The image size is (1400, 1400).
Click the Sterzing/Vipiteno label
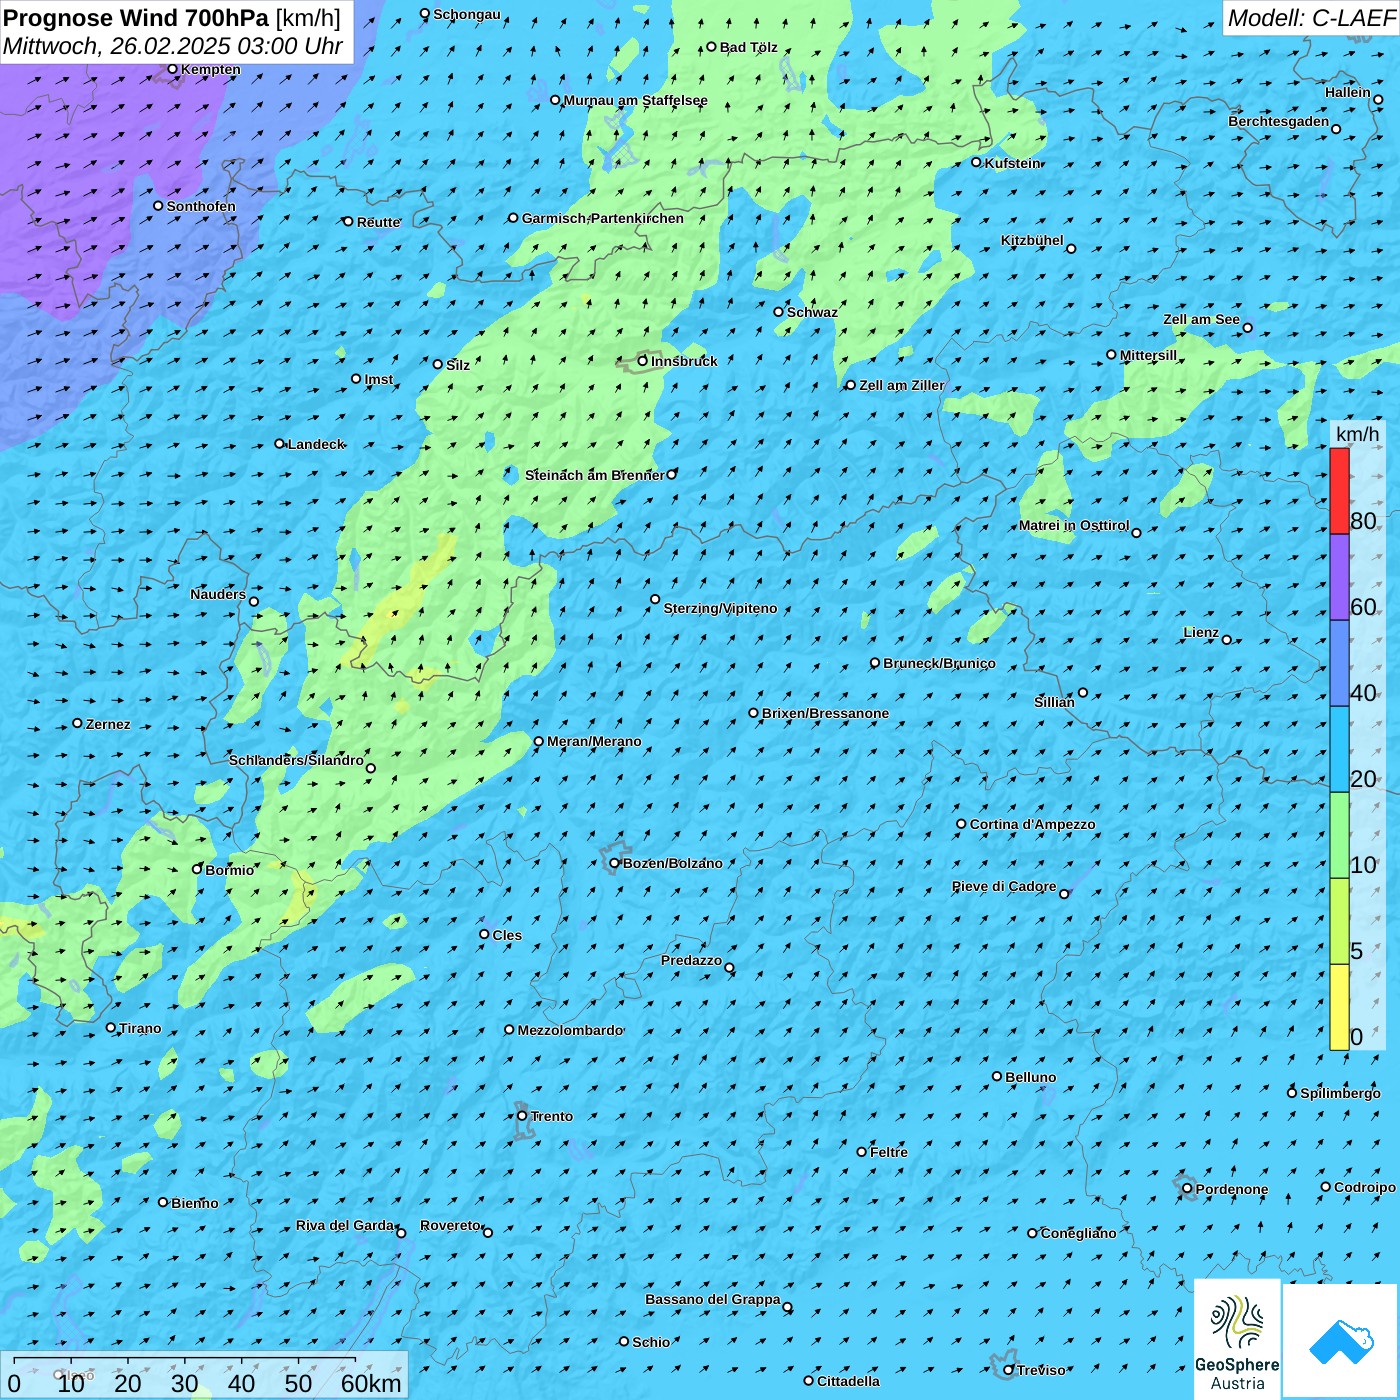720,608
